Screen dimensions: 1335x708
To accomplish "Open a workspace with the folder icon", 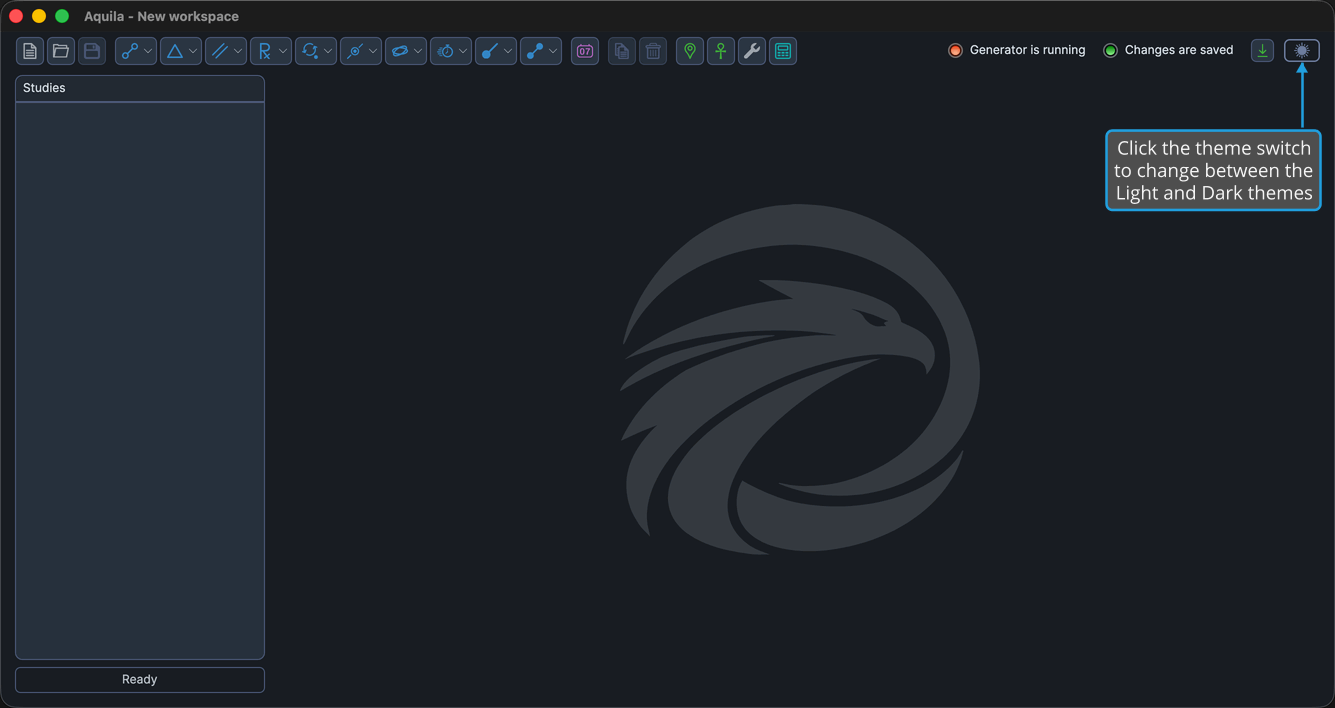I will tap(61, 51).
